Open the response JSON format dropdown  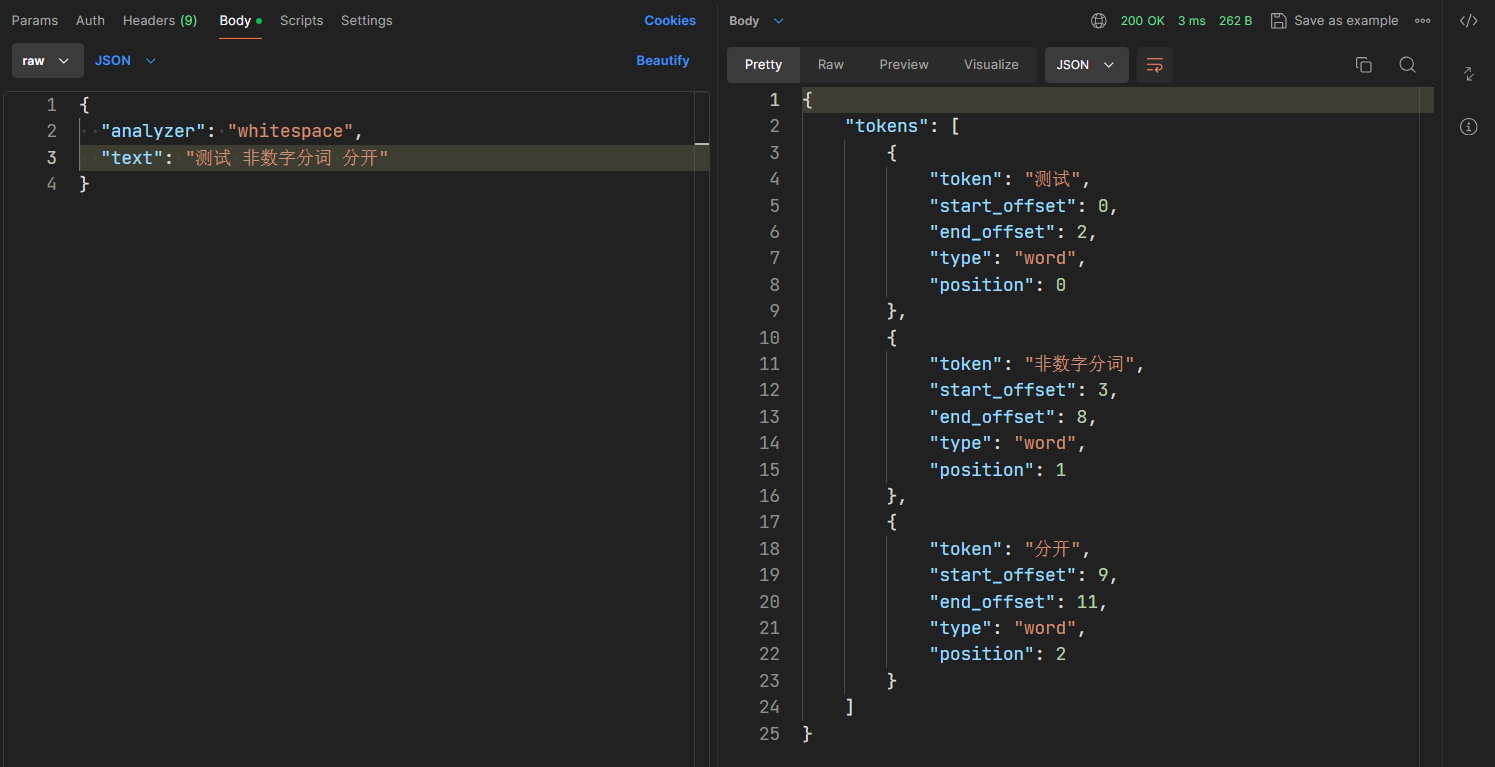[1086, 64]
